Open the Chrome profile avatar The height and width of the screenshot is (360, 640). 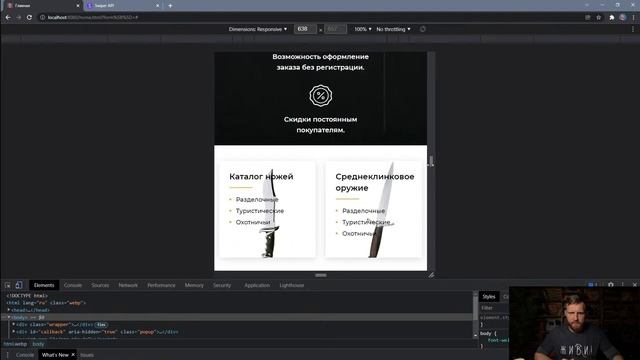(x=622, y=18)
